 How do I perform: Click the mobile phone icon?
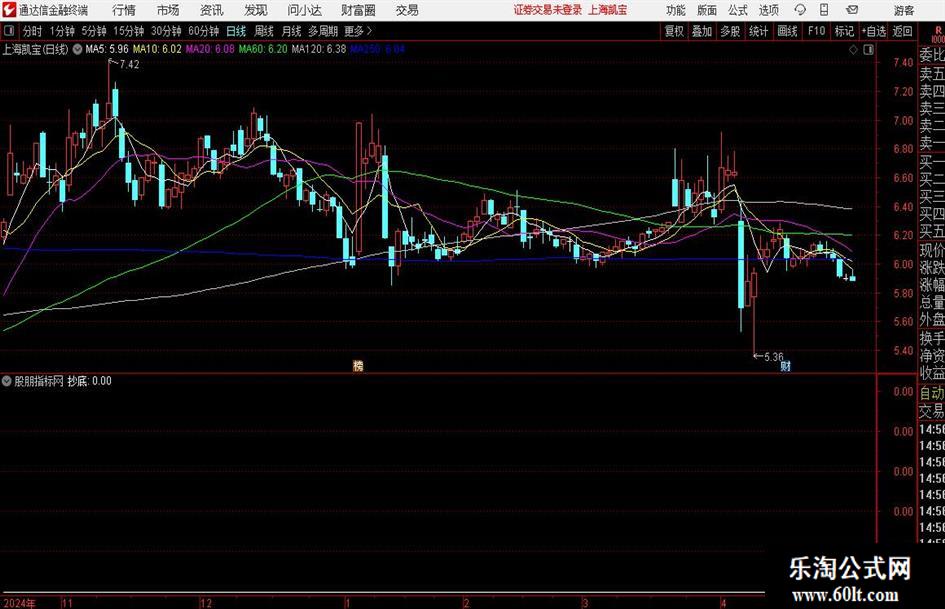click(824, 10)
